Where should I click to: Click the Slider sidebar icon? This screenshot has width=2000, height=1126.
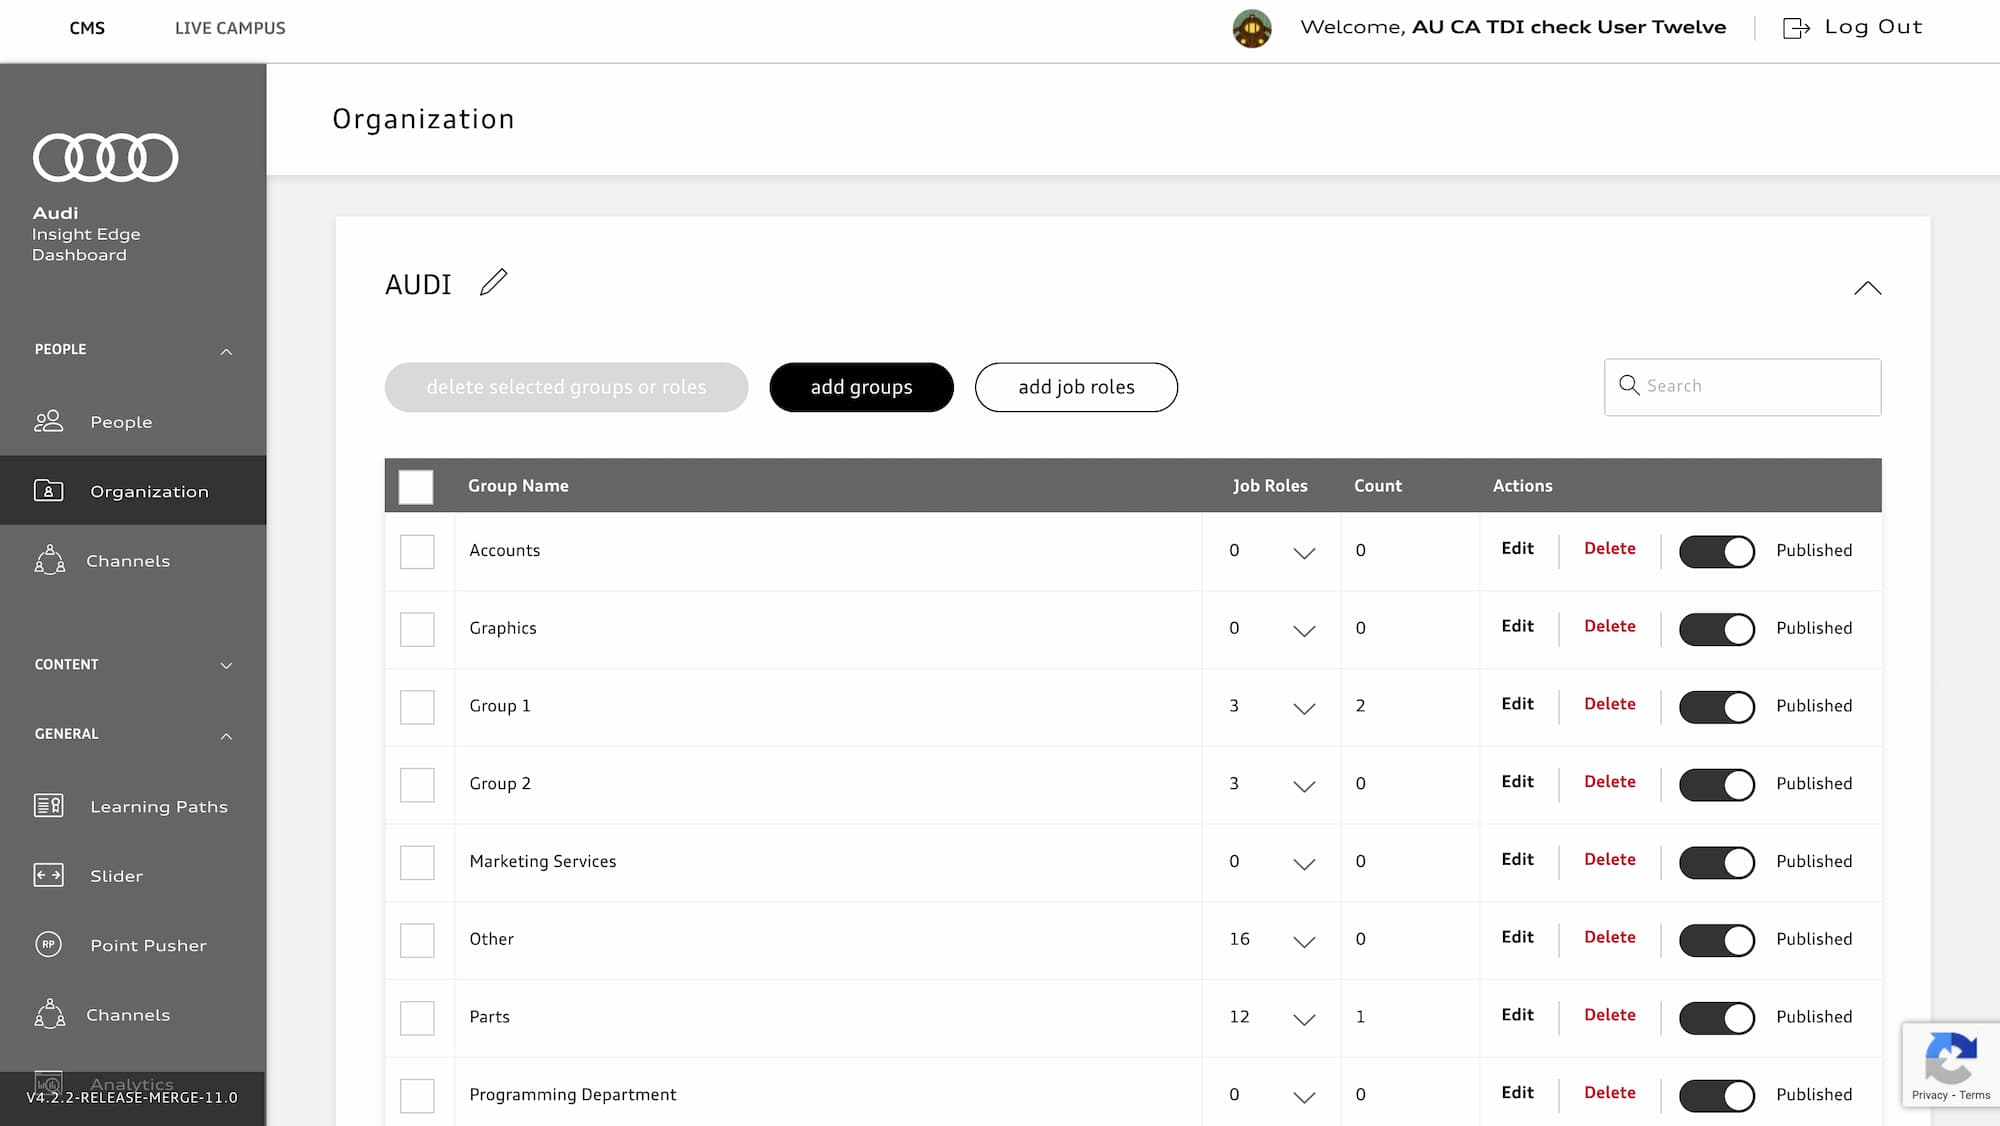pos(48,876)
